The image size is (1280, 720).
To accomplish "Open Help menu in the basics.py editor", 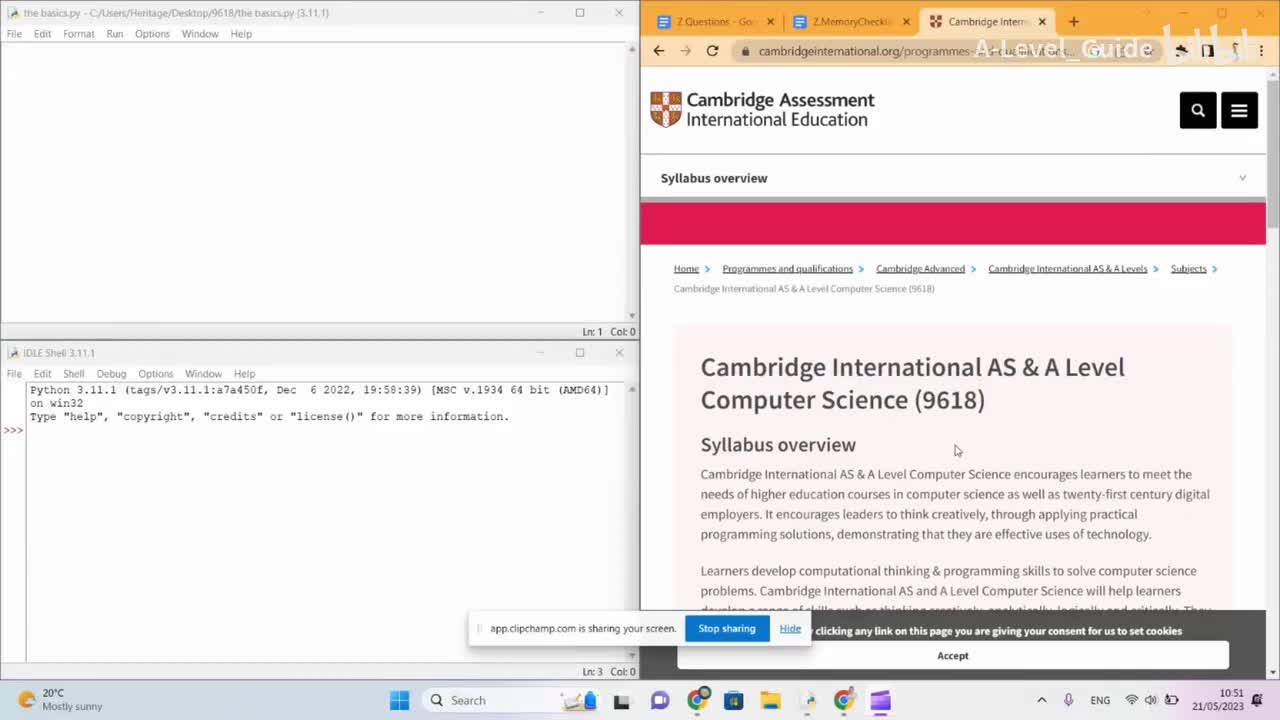I will [241, 34].
